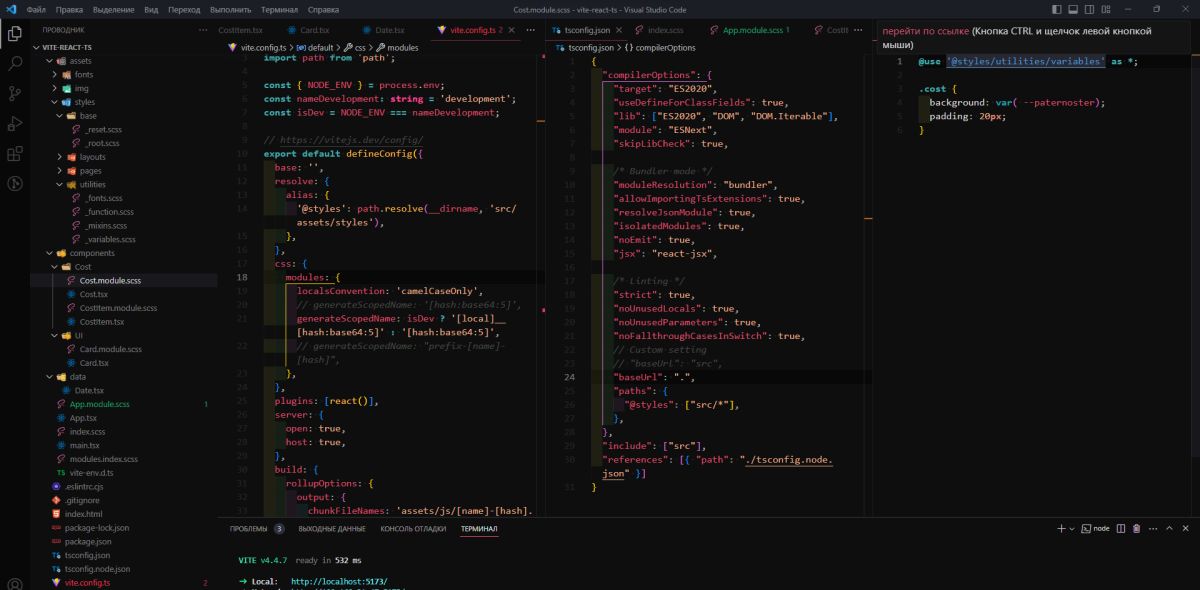Open the Выполнить menu
This screenshot has width=1200, height=590.
coord(231,8)
